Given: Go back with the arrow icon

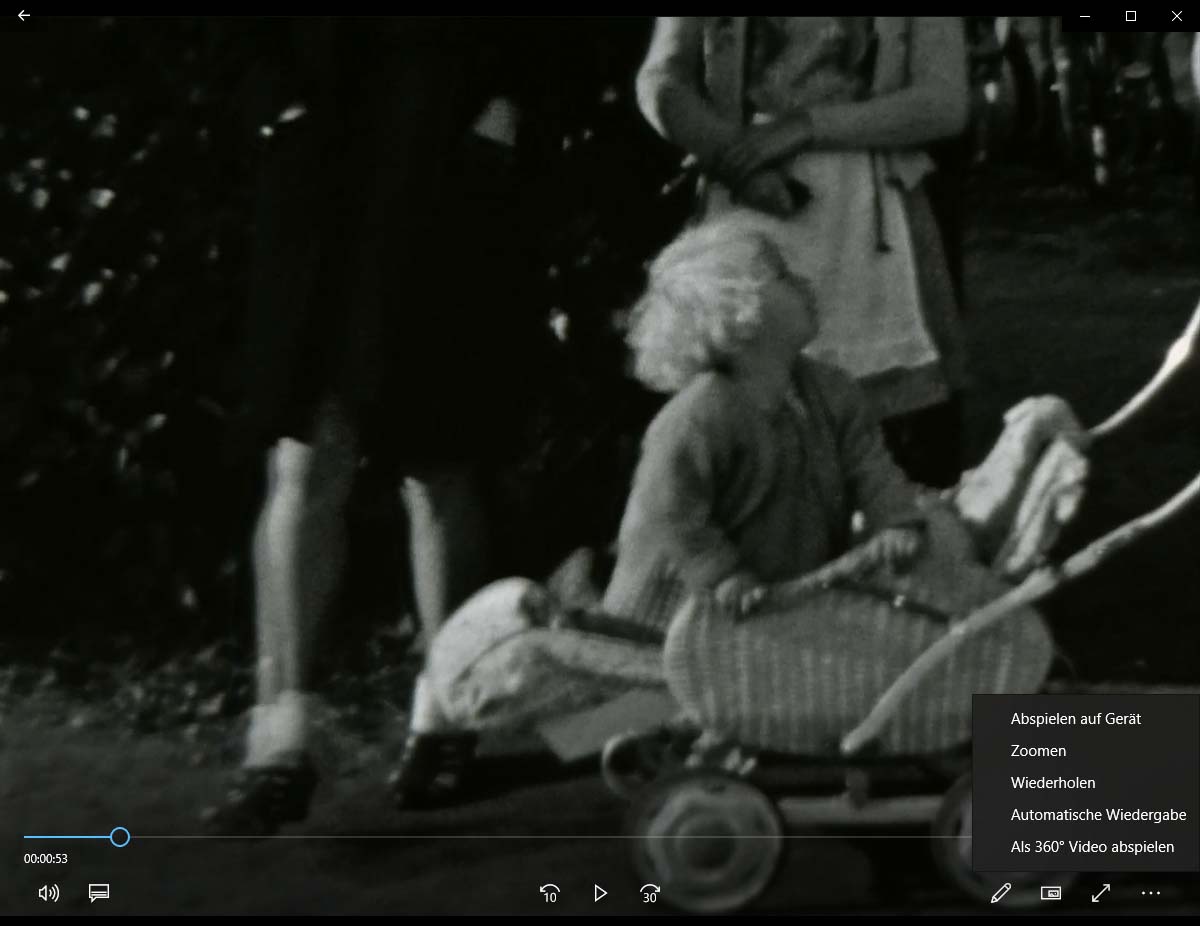Looking at the screenshot, I should tap(24, 16).
